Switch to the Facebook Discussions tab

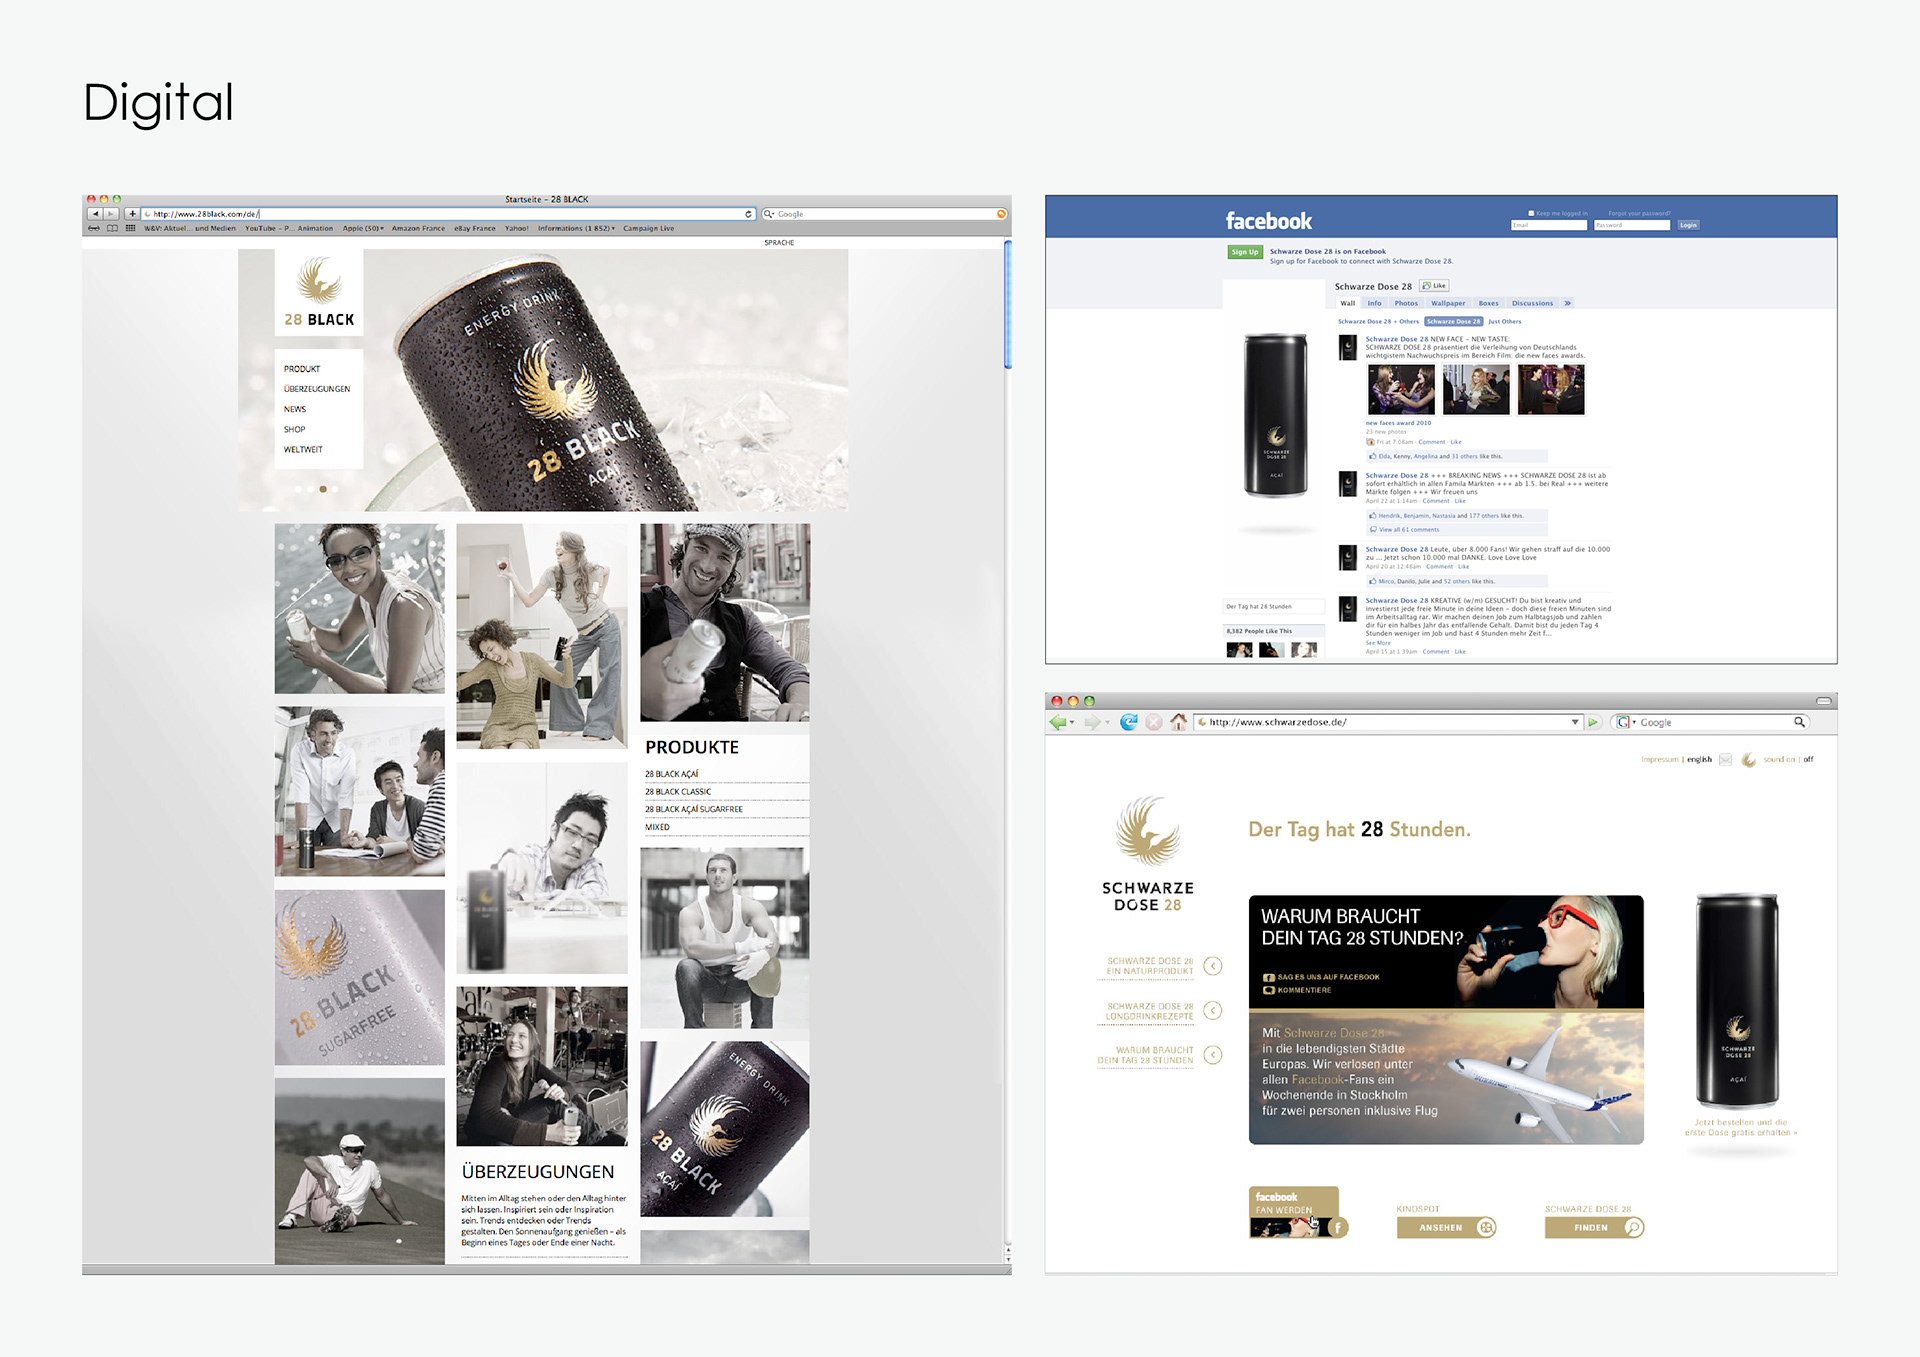[1532, 303]
